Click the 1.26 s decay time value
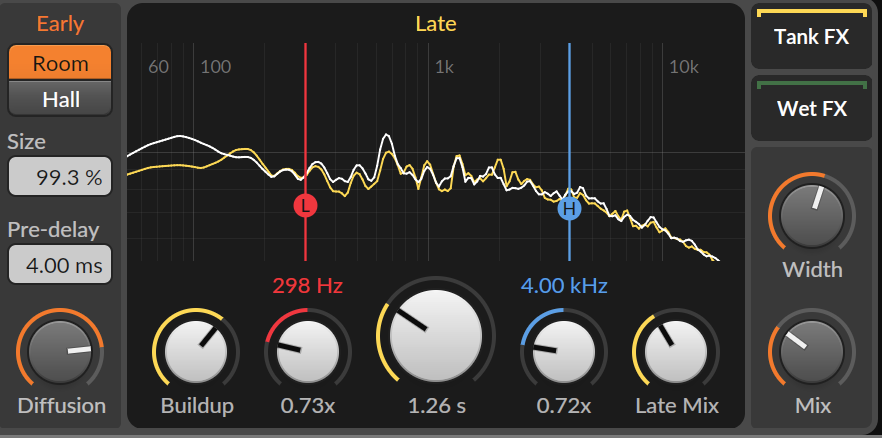The height and width of the screenshot is (438, 882). coord(437,406)
